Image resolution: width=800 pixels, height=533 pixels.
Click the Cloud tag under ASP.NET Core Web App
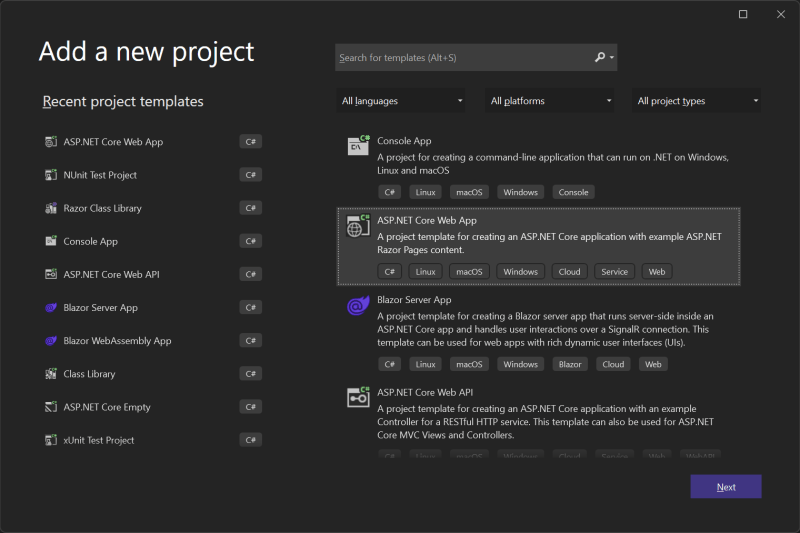coord(569,272)
